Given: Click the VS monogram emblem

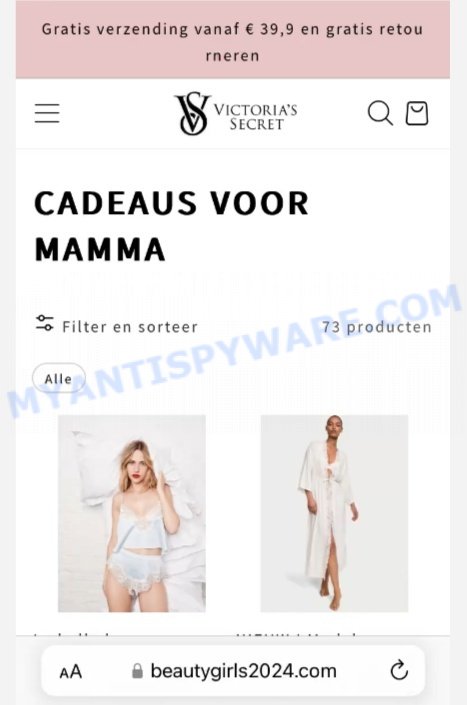Looking at the screenshot, I should 192,113.
